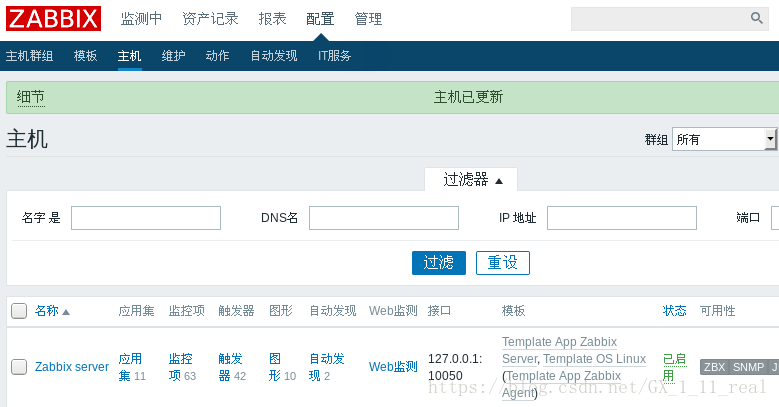Open Template App Zabbix Server link
Image resolution: width=779 pixels, height=407 pixels.
tap(559, 350)
